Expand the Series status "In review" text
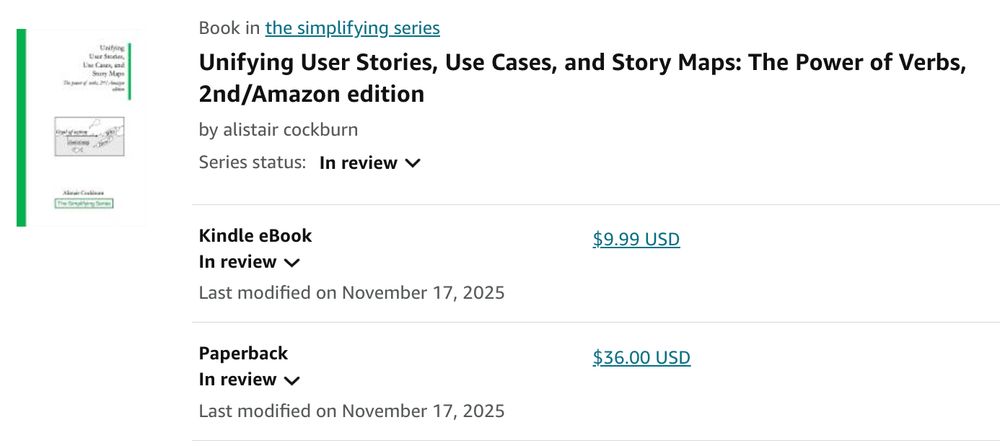The width and height of the screenshot is (1000, 446). point(358,163)
